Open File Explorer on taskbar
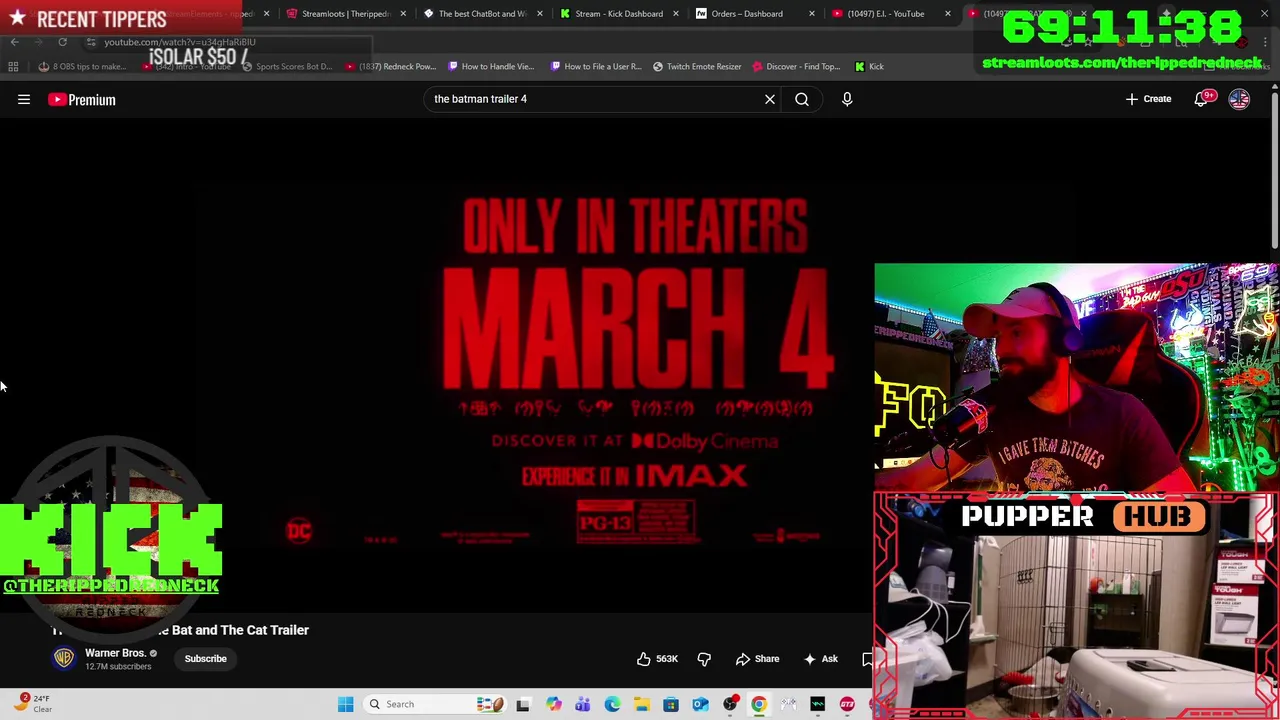This screenshot has width=1280, height=720. pyautogui.click(x=641, y=704)
